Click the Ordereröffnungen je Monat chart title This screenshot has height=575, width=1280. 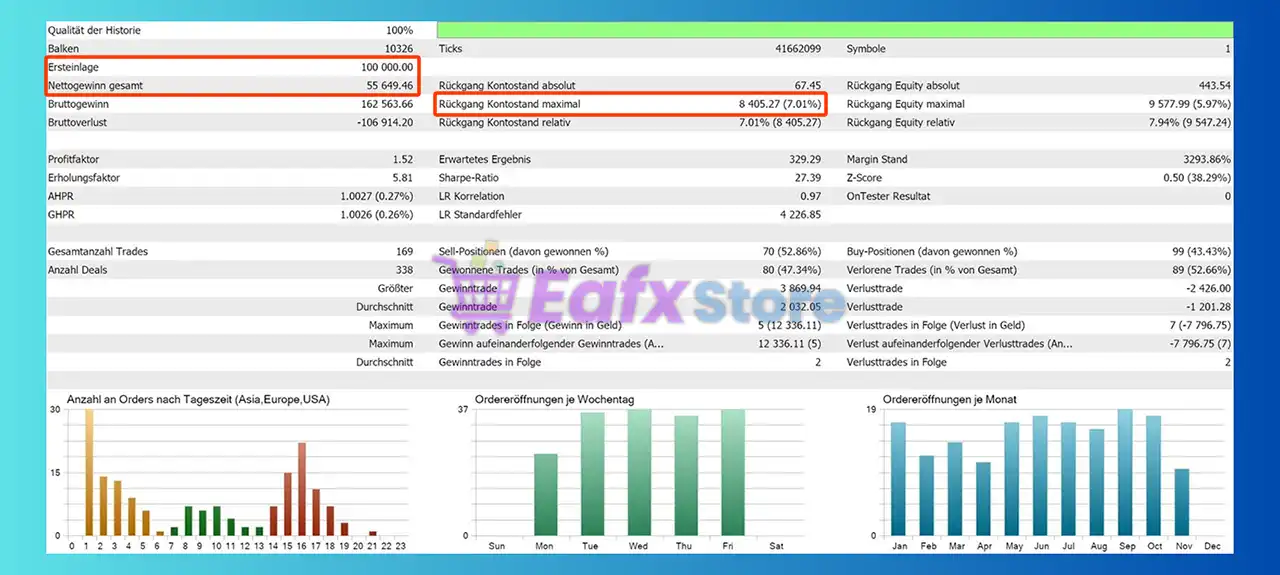[x=949, y=399]
